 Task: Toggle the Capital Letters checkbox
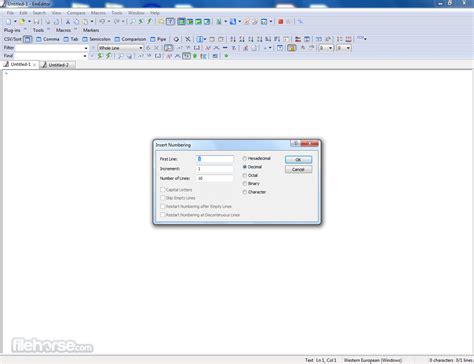(x=163, y=190)
